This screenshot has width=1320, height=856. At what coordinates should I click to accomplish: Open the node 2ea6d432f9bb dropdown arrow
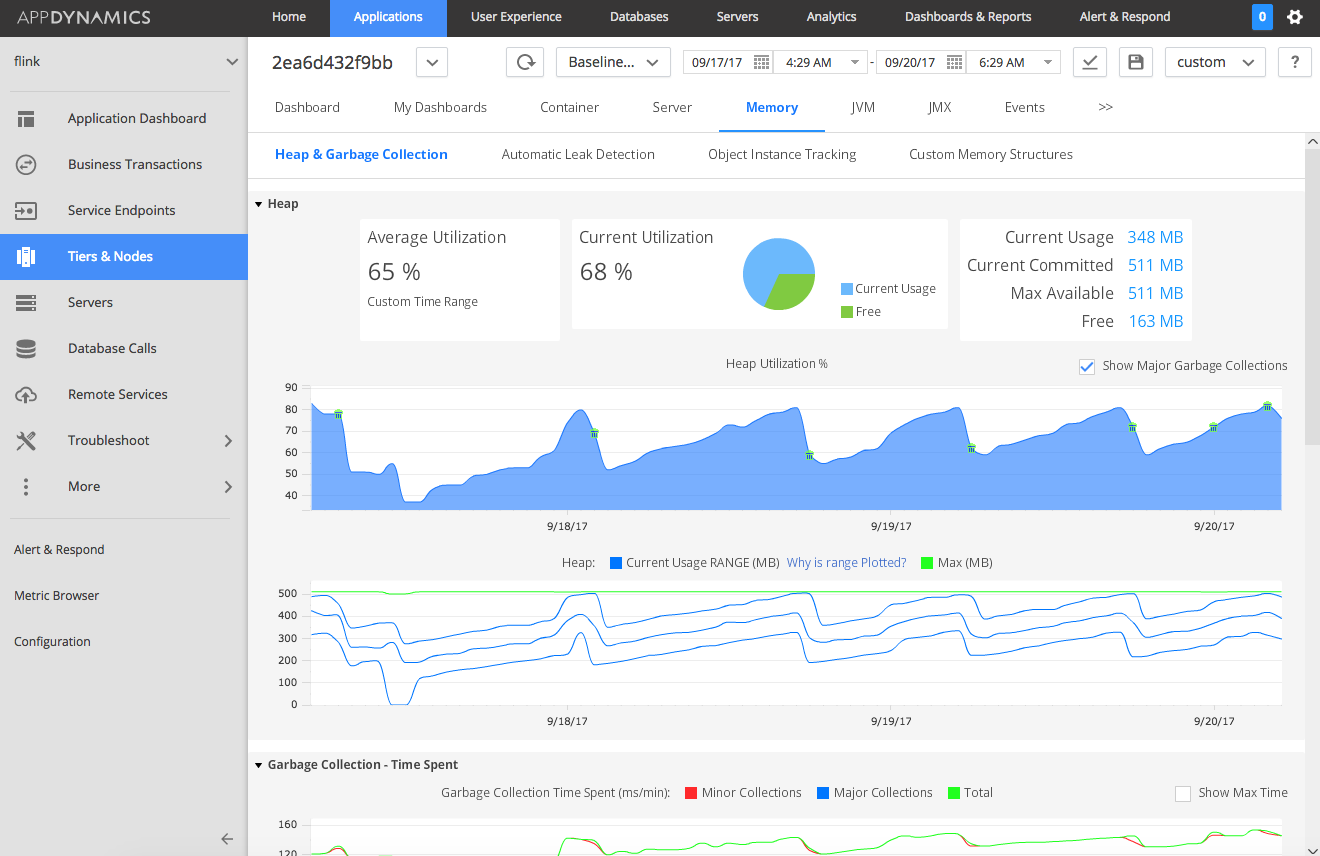(431, 62)
